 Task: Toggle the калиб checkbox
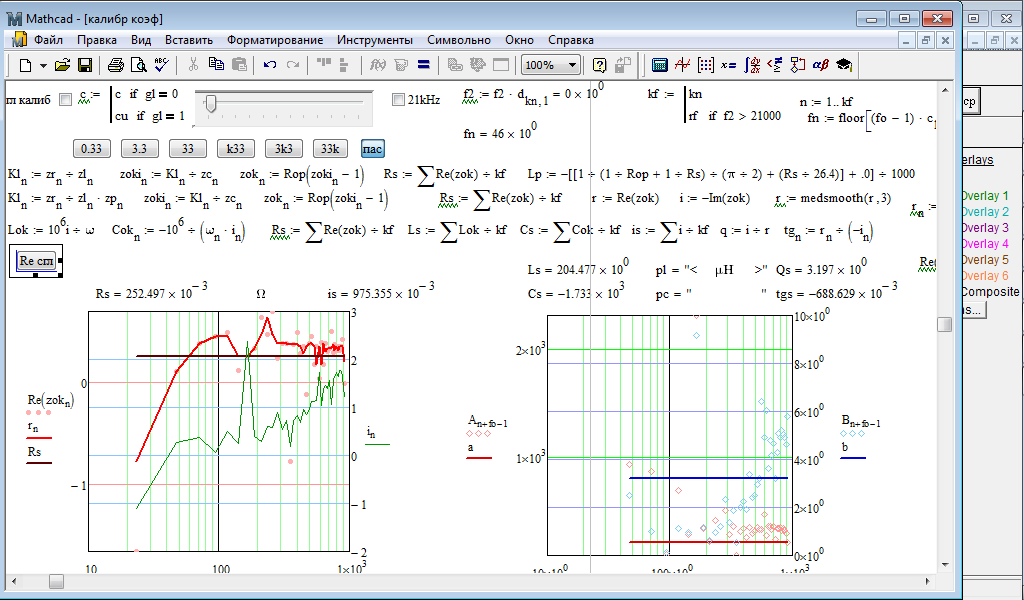pos(66,99)
